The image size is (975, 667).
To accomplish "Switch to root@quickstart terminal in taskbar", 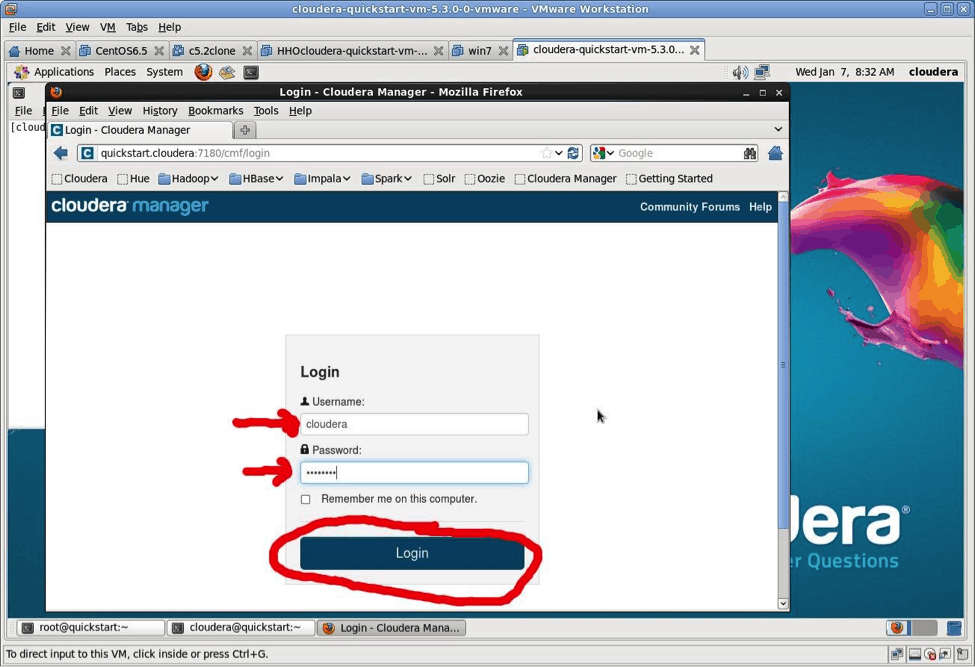I will [x=90, y=628].
